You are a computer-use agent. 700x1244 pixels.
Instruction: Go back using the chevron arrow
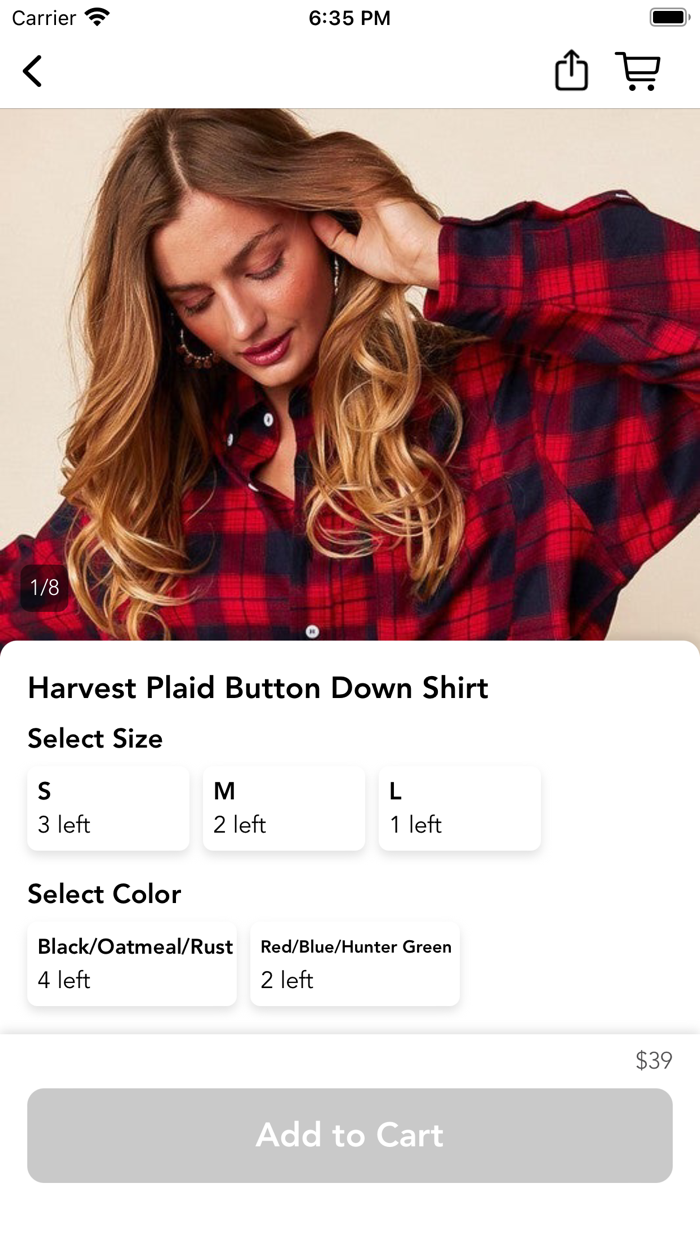tap(33, 71)
